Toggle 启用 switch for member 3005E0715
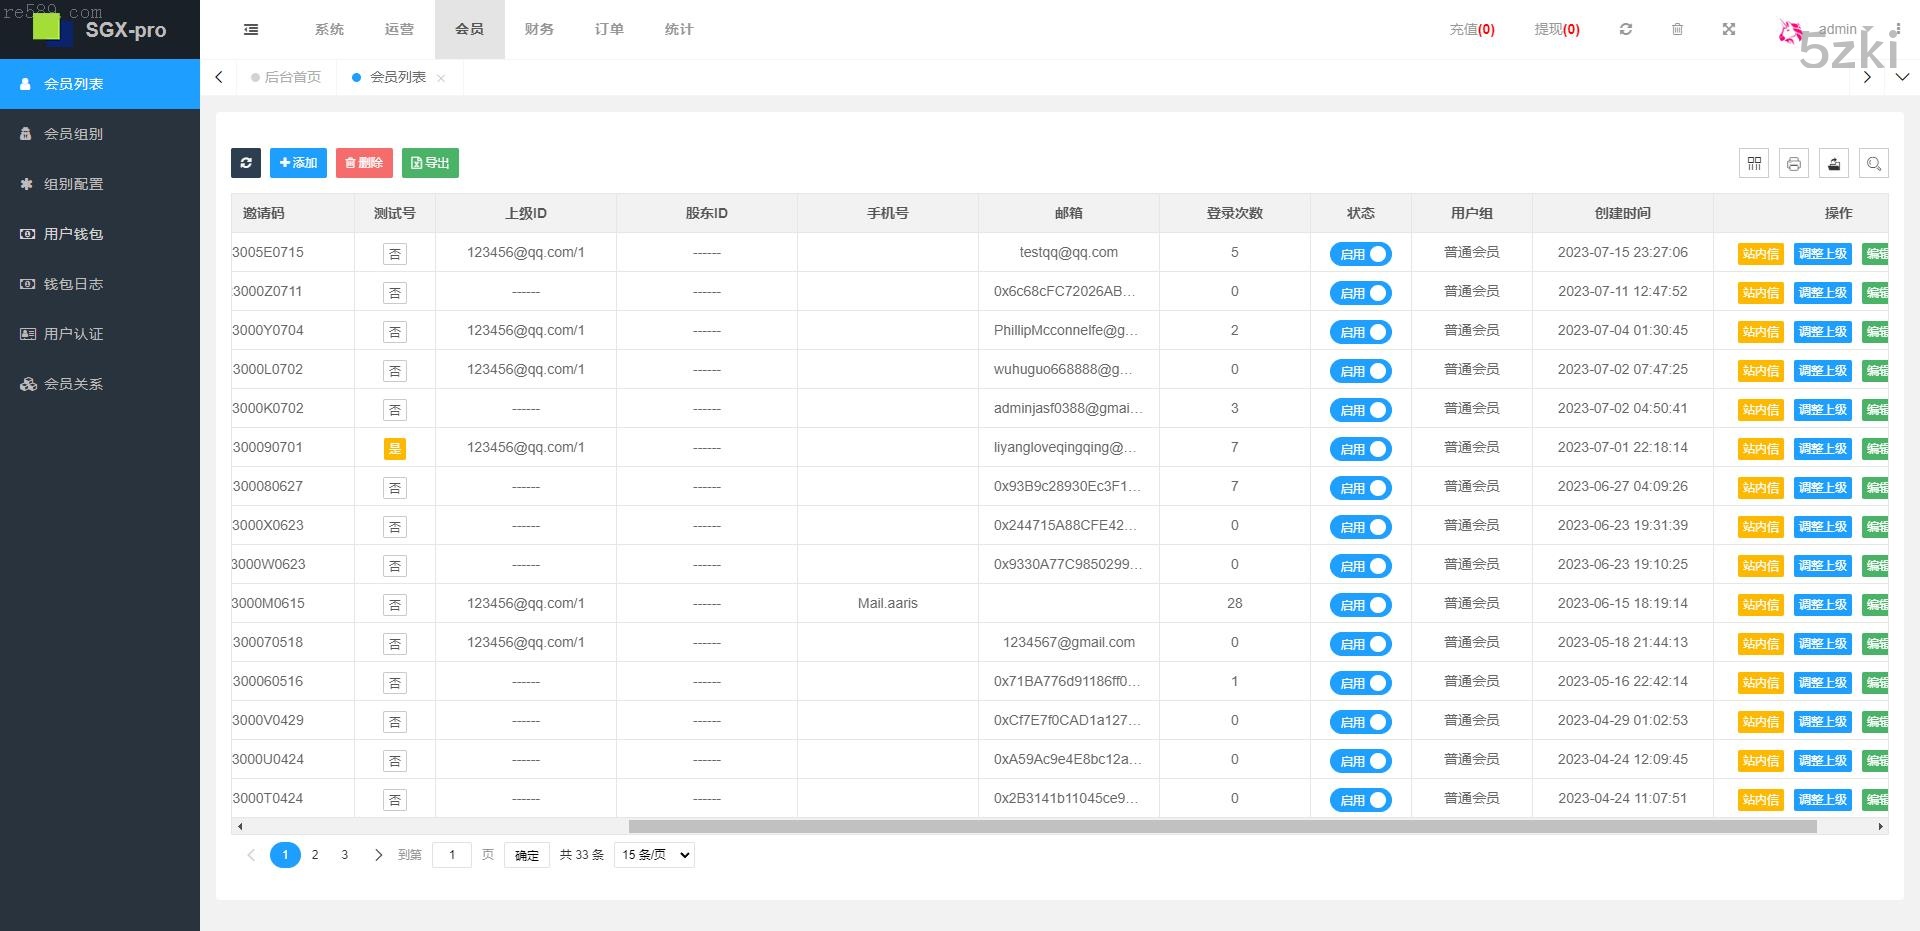1920x931 pixels. point(1360,254)
